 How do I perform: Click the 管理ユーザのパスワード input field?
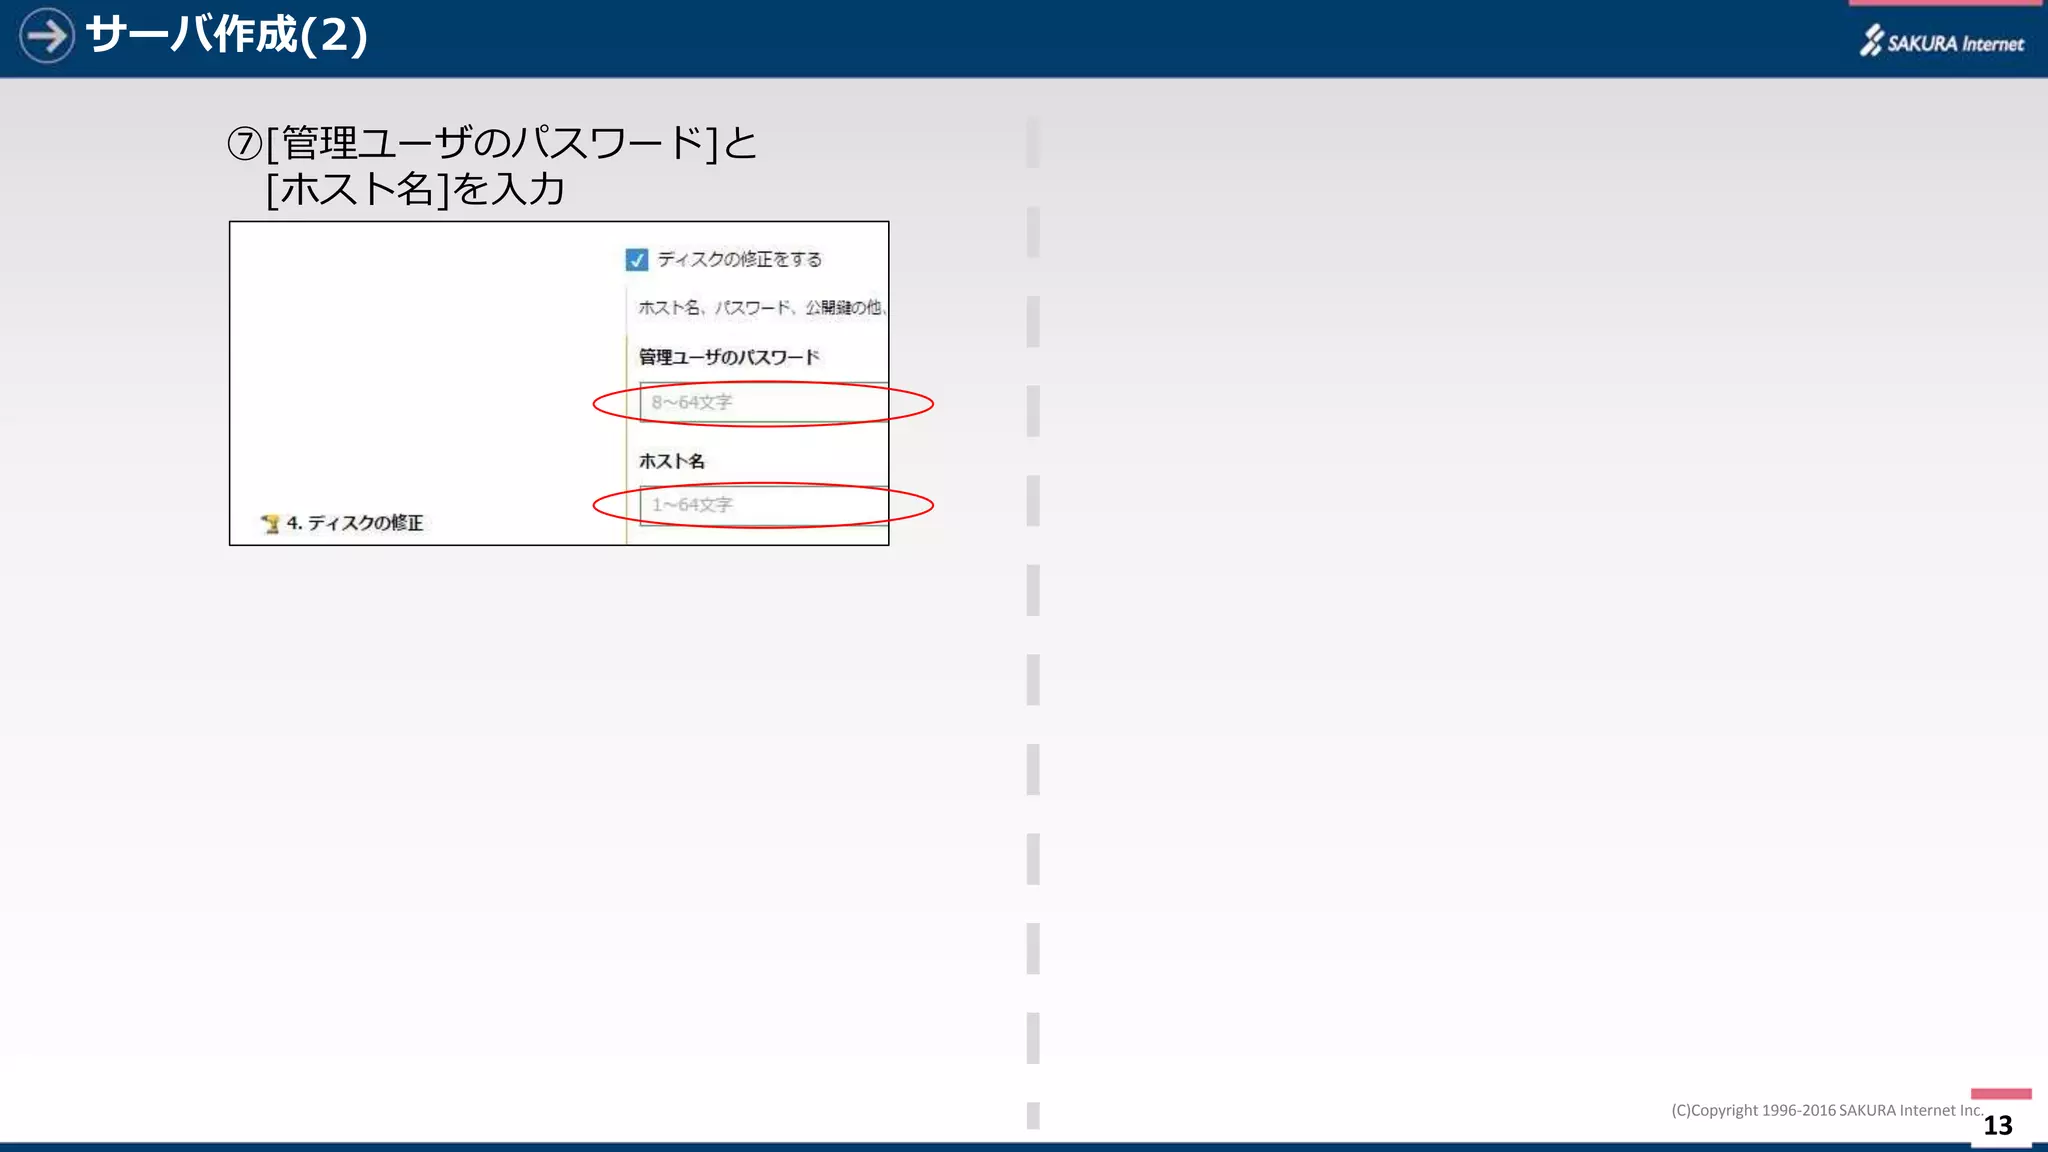tap(764, 403)
